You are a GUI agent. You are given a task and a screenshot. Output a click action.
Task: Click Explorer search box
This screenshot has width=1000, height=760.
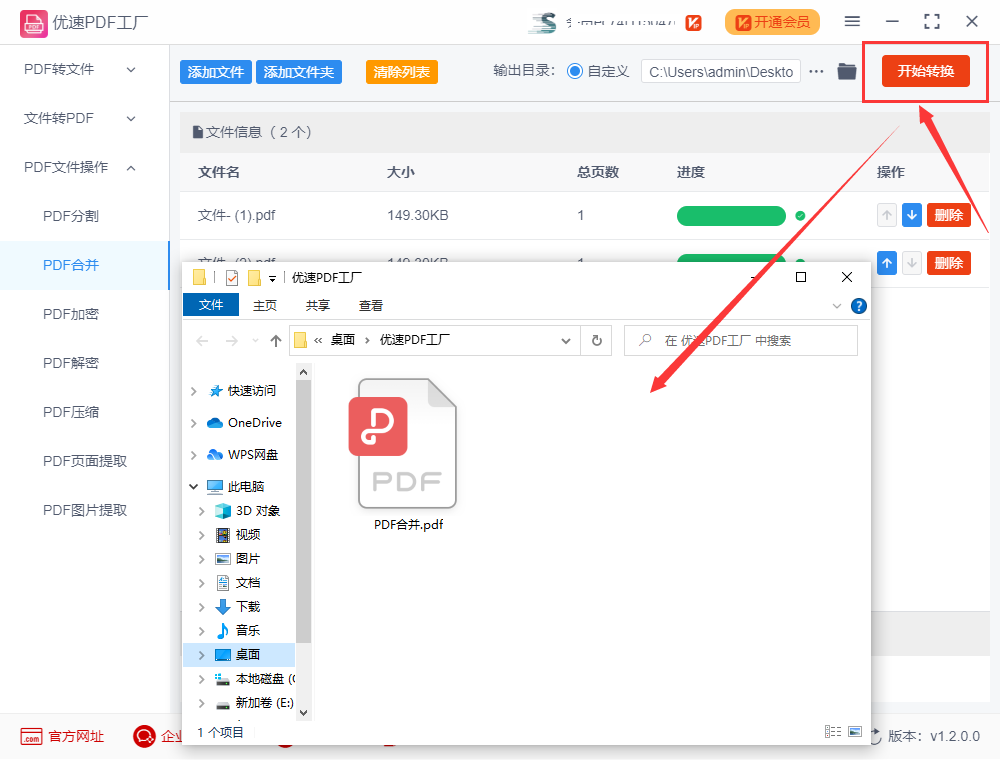point(740,340)
